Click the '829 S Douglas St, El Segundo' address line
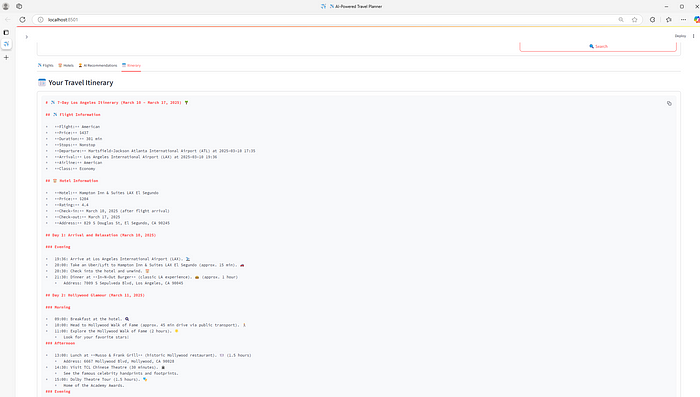The width and height of the screenshot is (700, 397). coord(112,223)
